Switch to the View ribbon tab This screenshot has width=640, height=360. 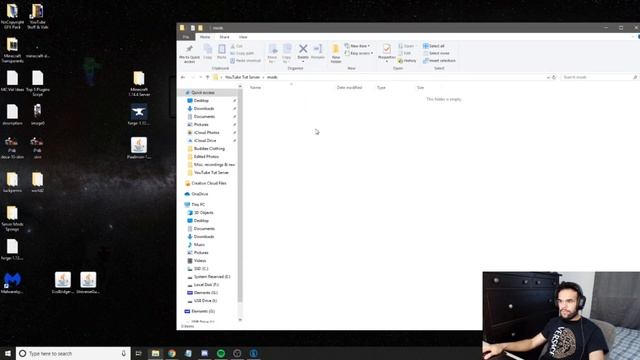tap(243, 37)
